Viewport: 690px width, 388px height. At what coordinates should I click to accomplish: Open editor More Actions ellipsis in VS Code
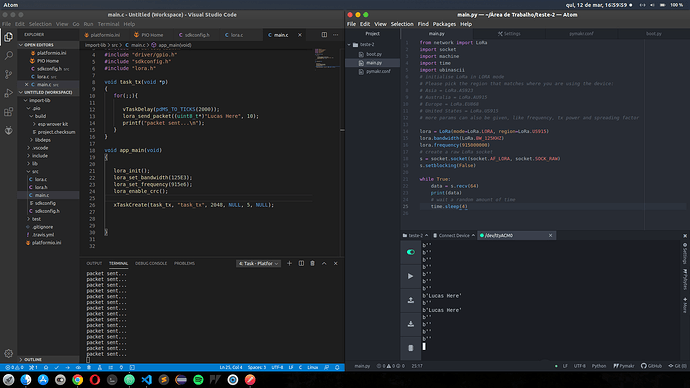335,35
